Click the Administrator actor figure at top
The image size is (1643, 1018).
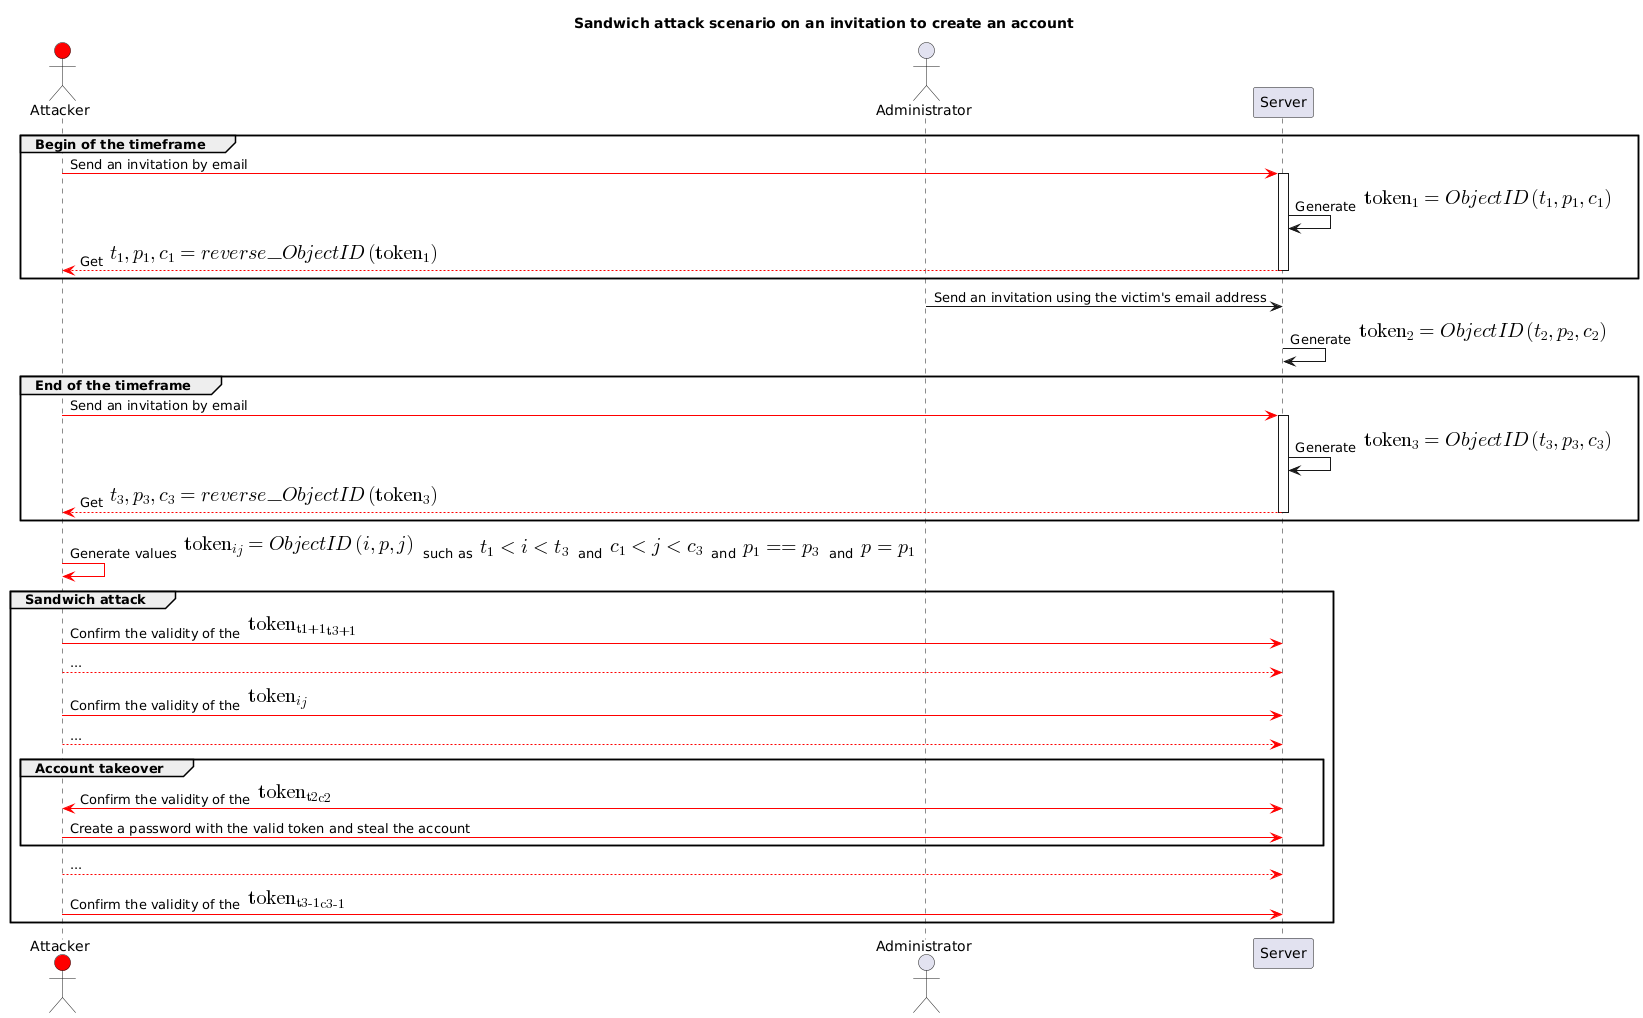pyautogui.click(x=926, y=71)
